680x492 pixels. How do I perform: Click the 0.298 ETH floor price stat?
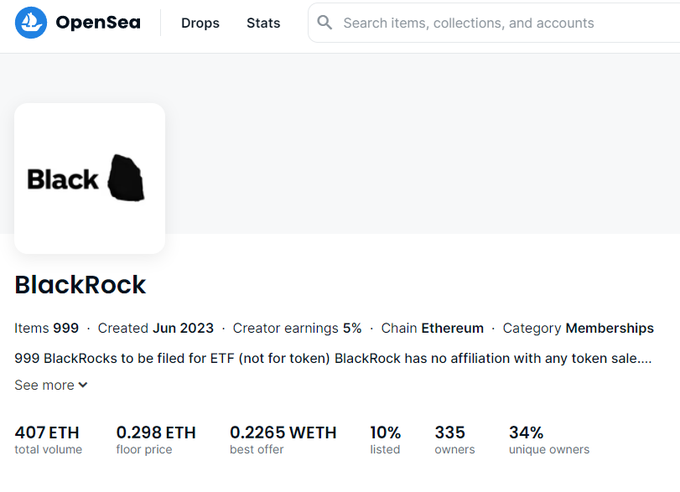(156, 440)
